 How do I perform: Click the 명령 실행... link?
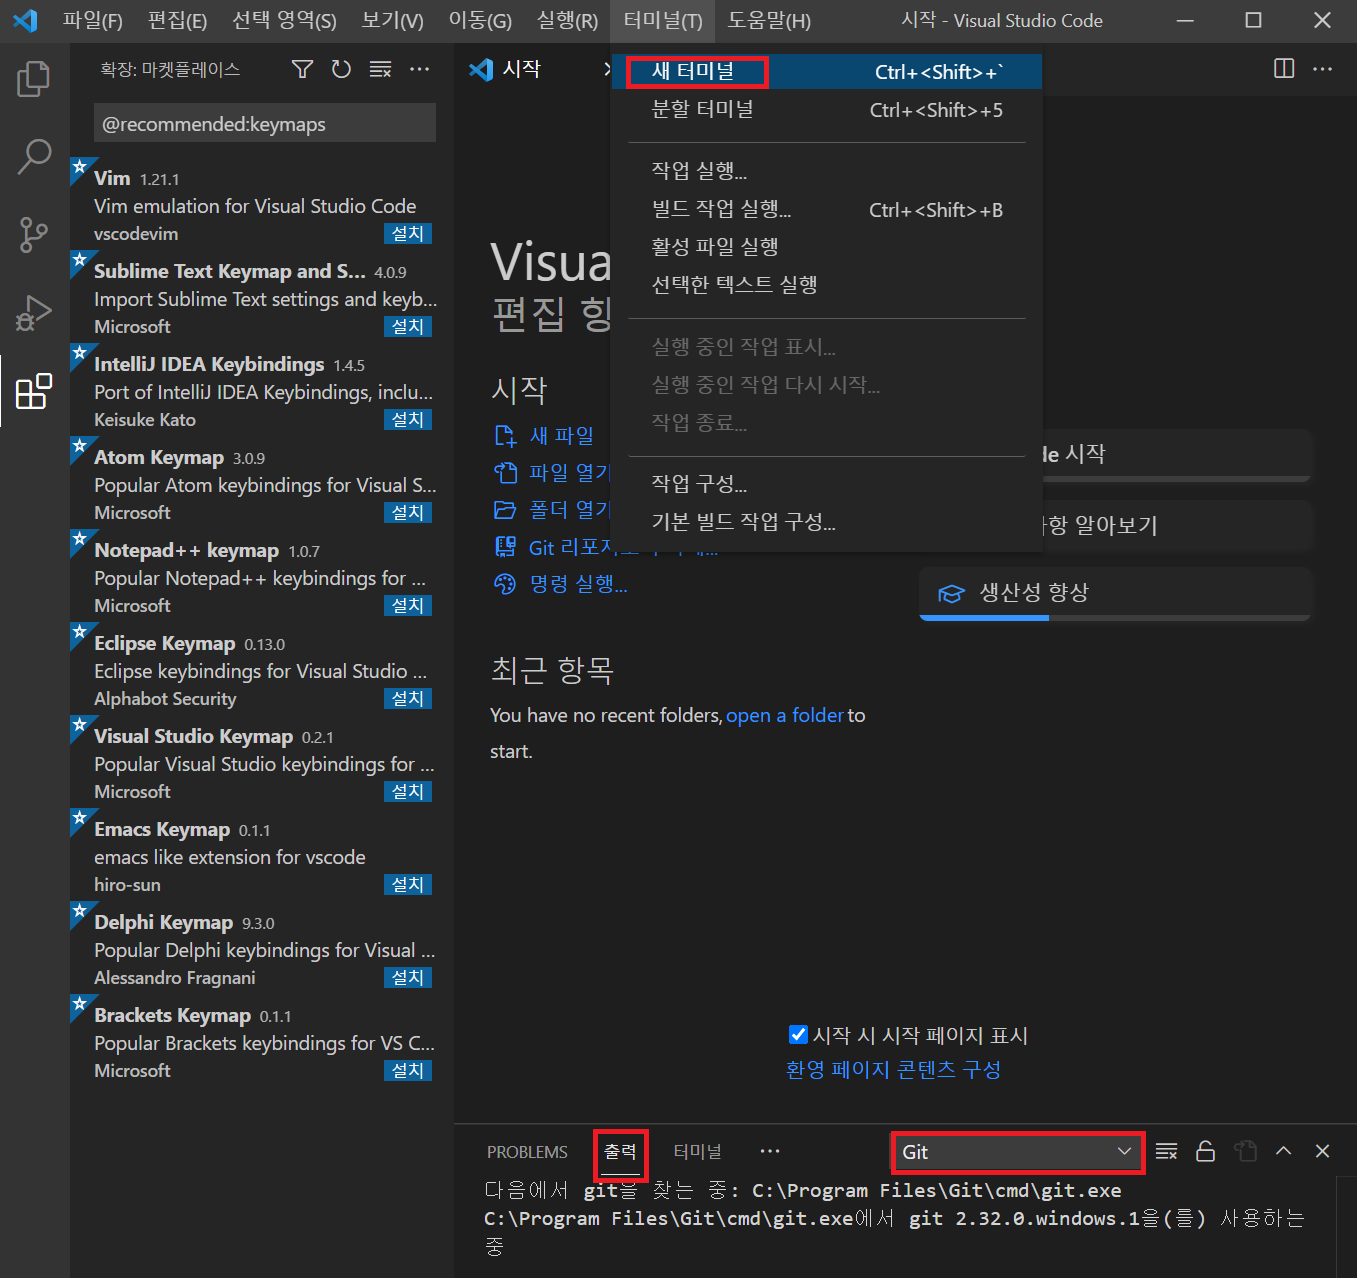(578, 584)
